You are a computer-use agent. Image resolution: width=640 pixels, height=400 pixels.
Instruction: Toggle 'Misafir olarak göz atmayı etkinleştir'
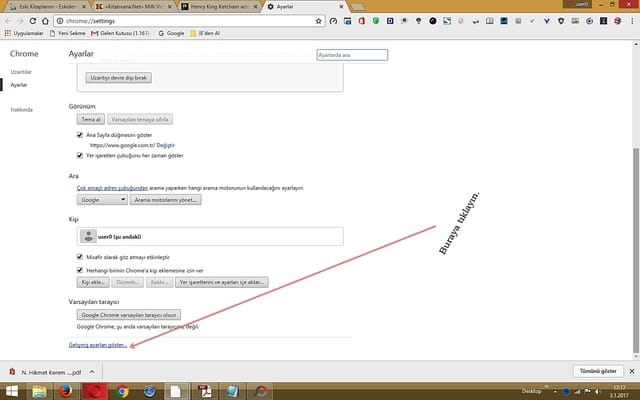pyautogui.click(x=80, y=257)
